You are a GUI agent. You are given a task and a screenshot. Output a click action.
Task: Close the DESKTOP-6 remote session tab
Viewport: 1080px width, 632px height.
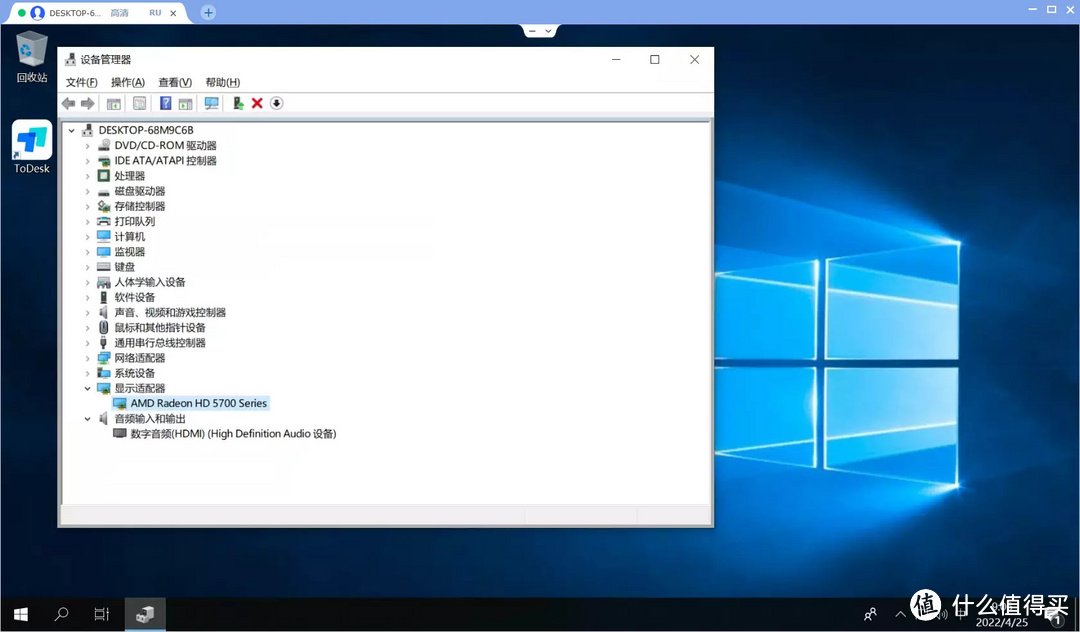click(x=173, y=13)
